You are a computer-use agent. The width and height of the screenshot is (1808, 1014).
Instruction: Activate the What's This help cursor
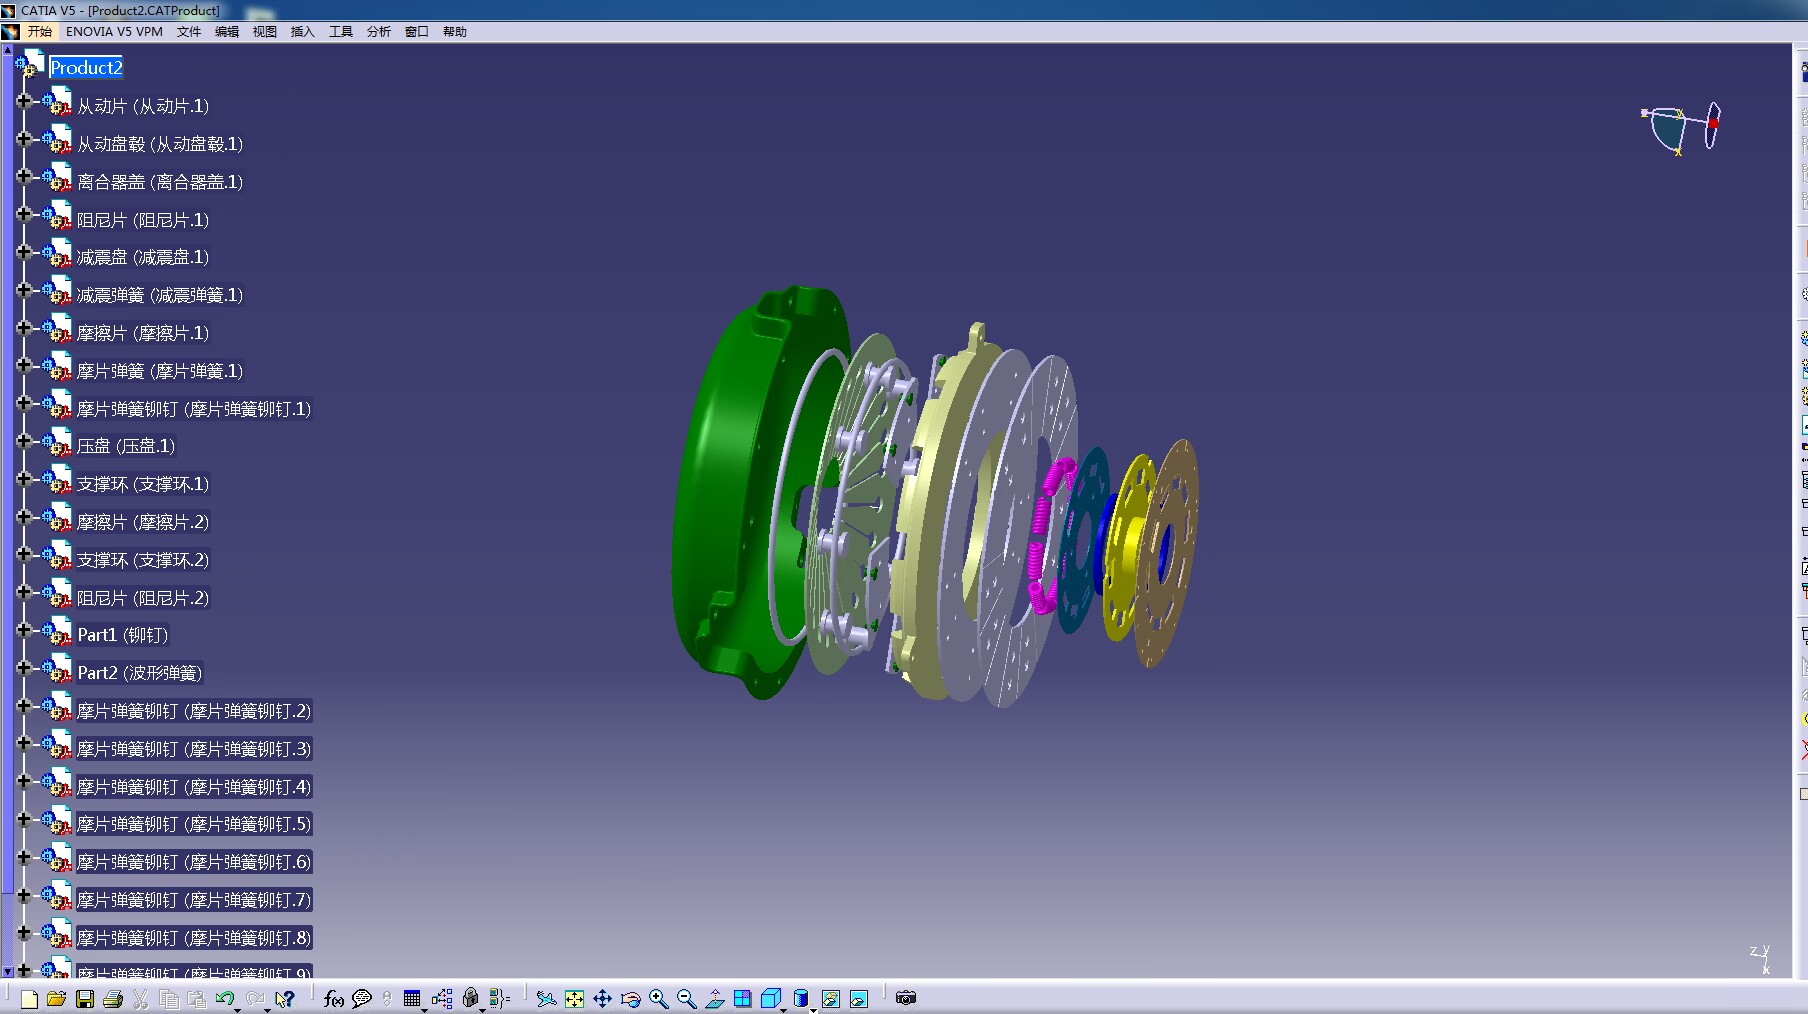pyautogui.click(x=285, y=998)
